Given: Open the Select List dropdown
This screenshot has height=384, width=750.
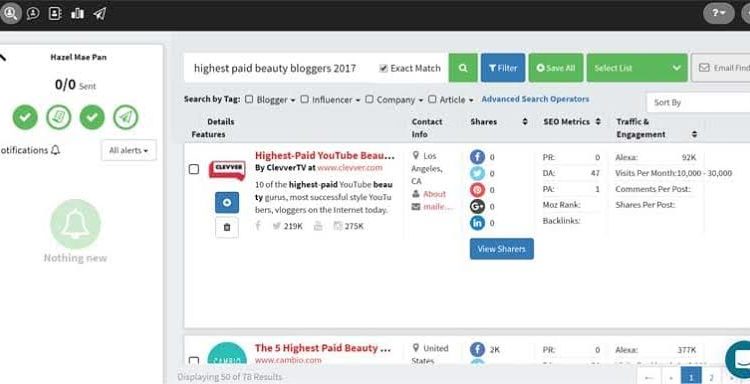Looking at the screenshot, I should click(637, 68).
